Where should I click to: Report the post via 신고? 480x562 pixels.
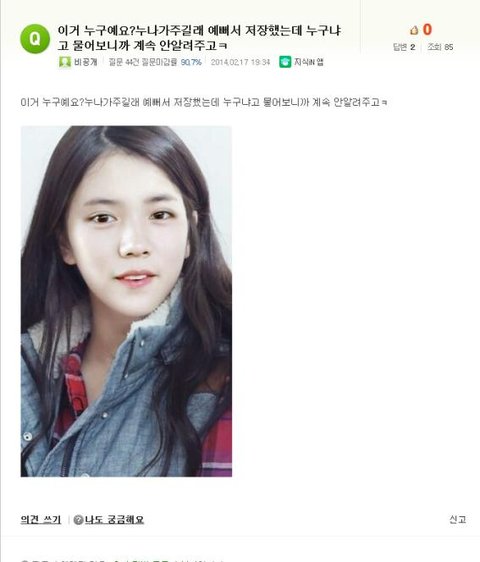458,519
